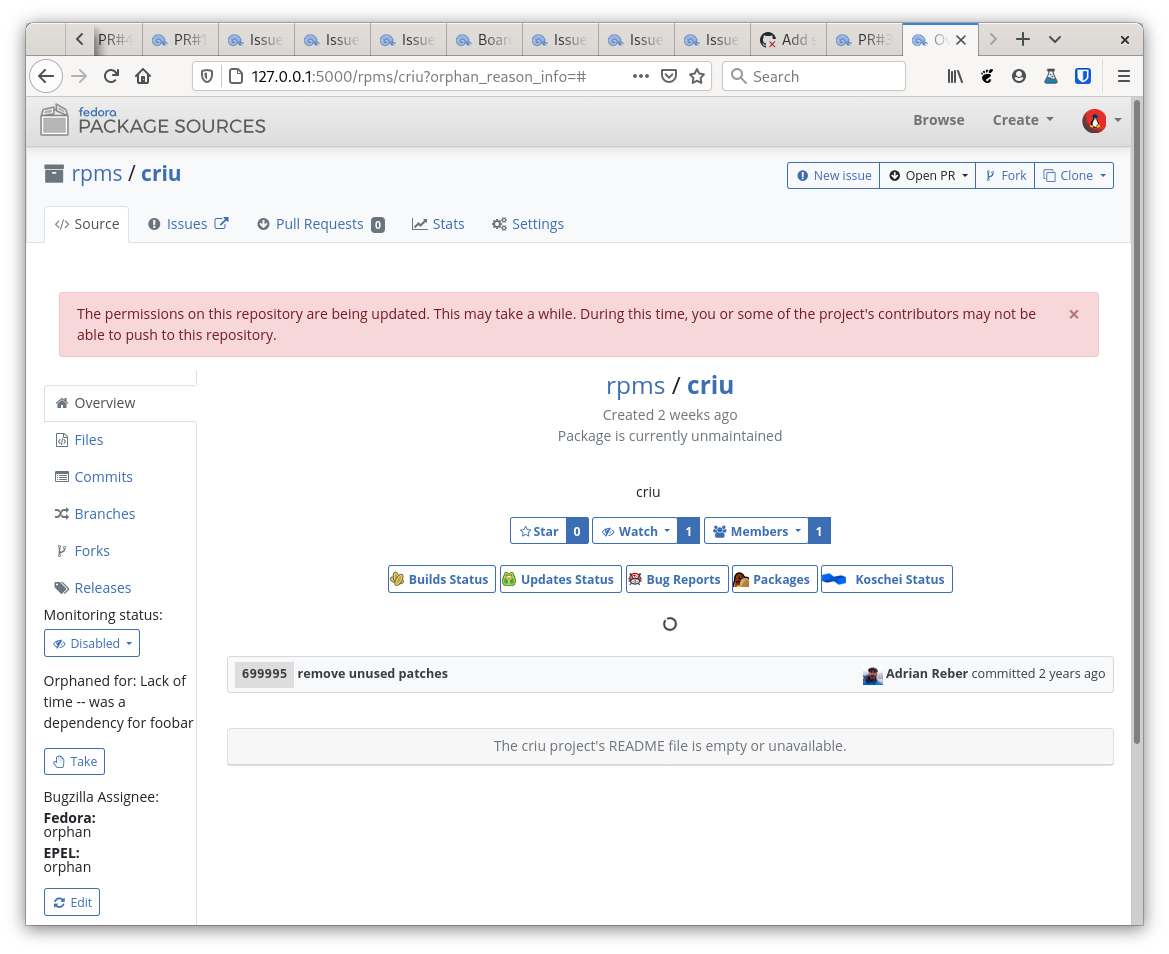
Task: Open the user avatar menu
Action: [1102, 120]
